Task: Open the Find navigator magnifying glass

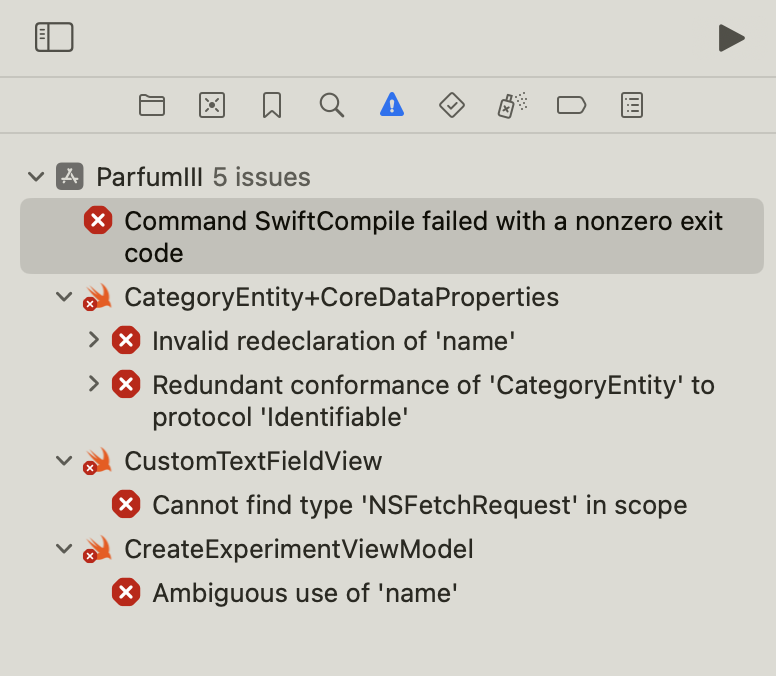Action: [332, 105]
